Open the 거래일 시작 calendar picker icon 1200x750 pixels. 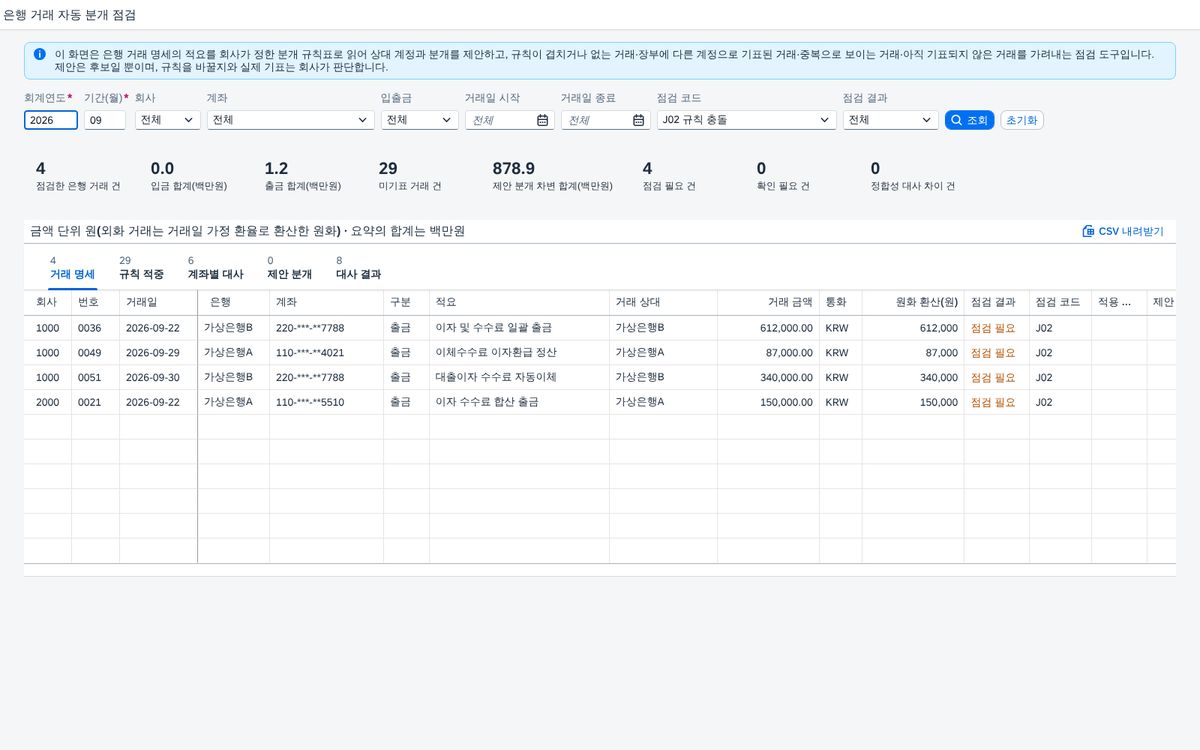(x=542, y=120)
